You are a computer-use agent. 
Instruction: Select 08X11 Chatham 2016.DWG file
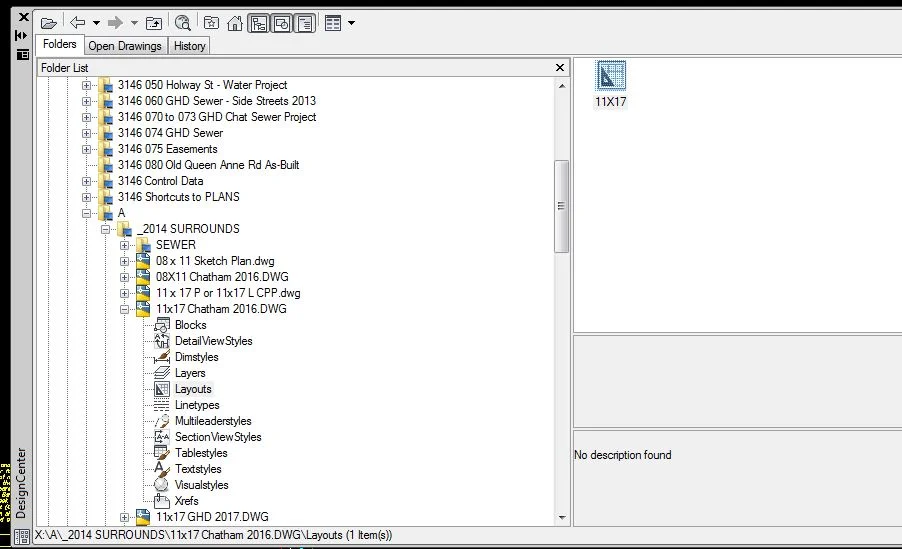222,277
